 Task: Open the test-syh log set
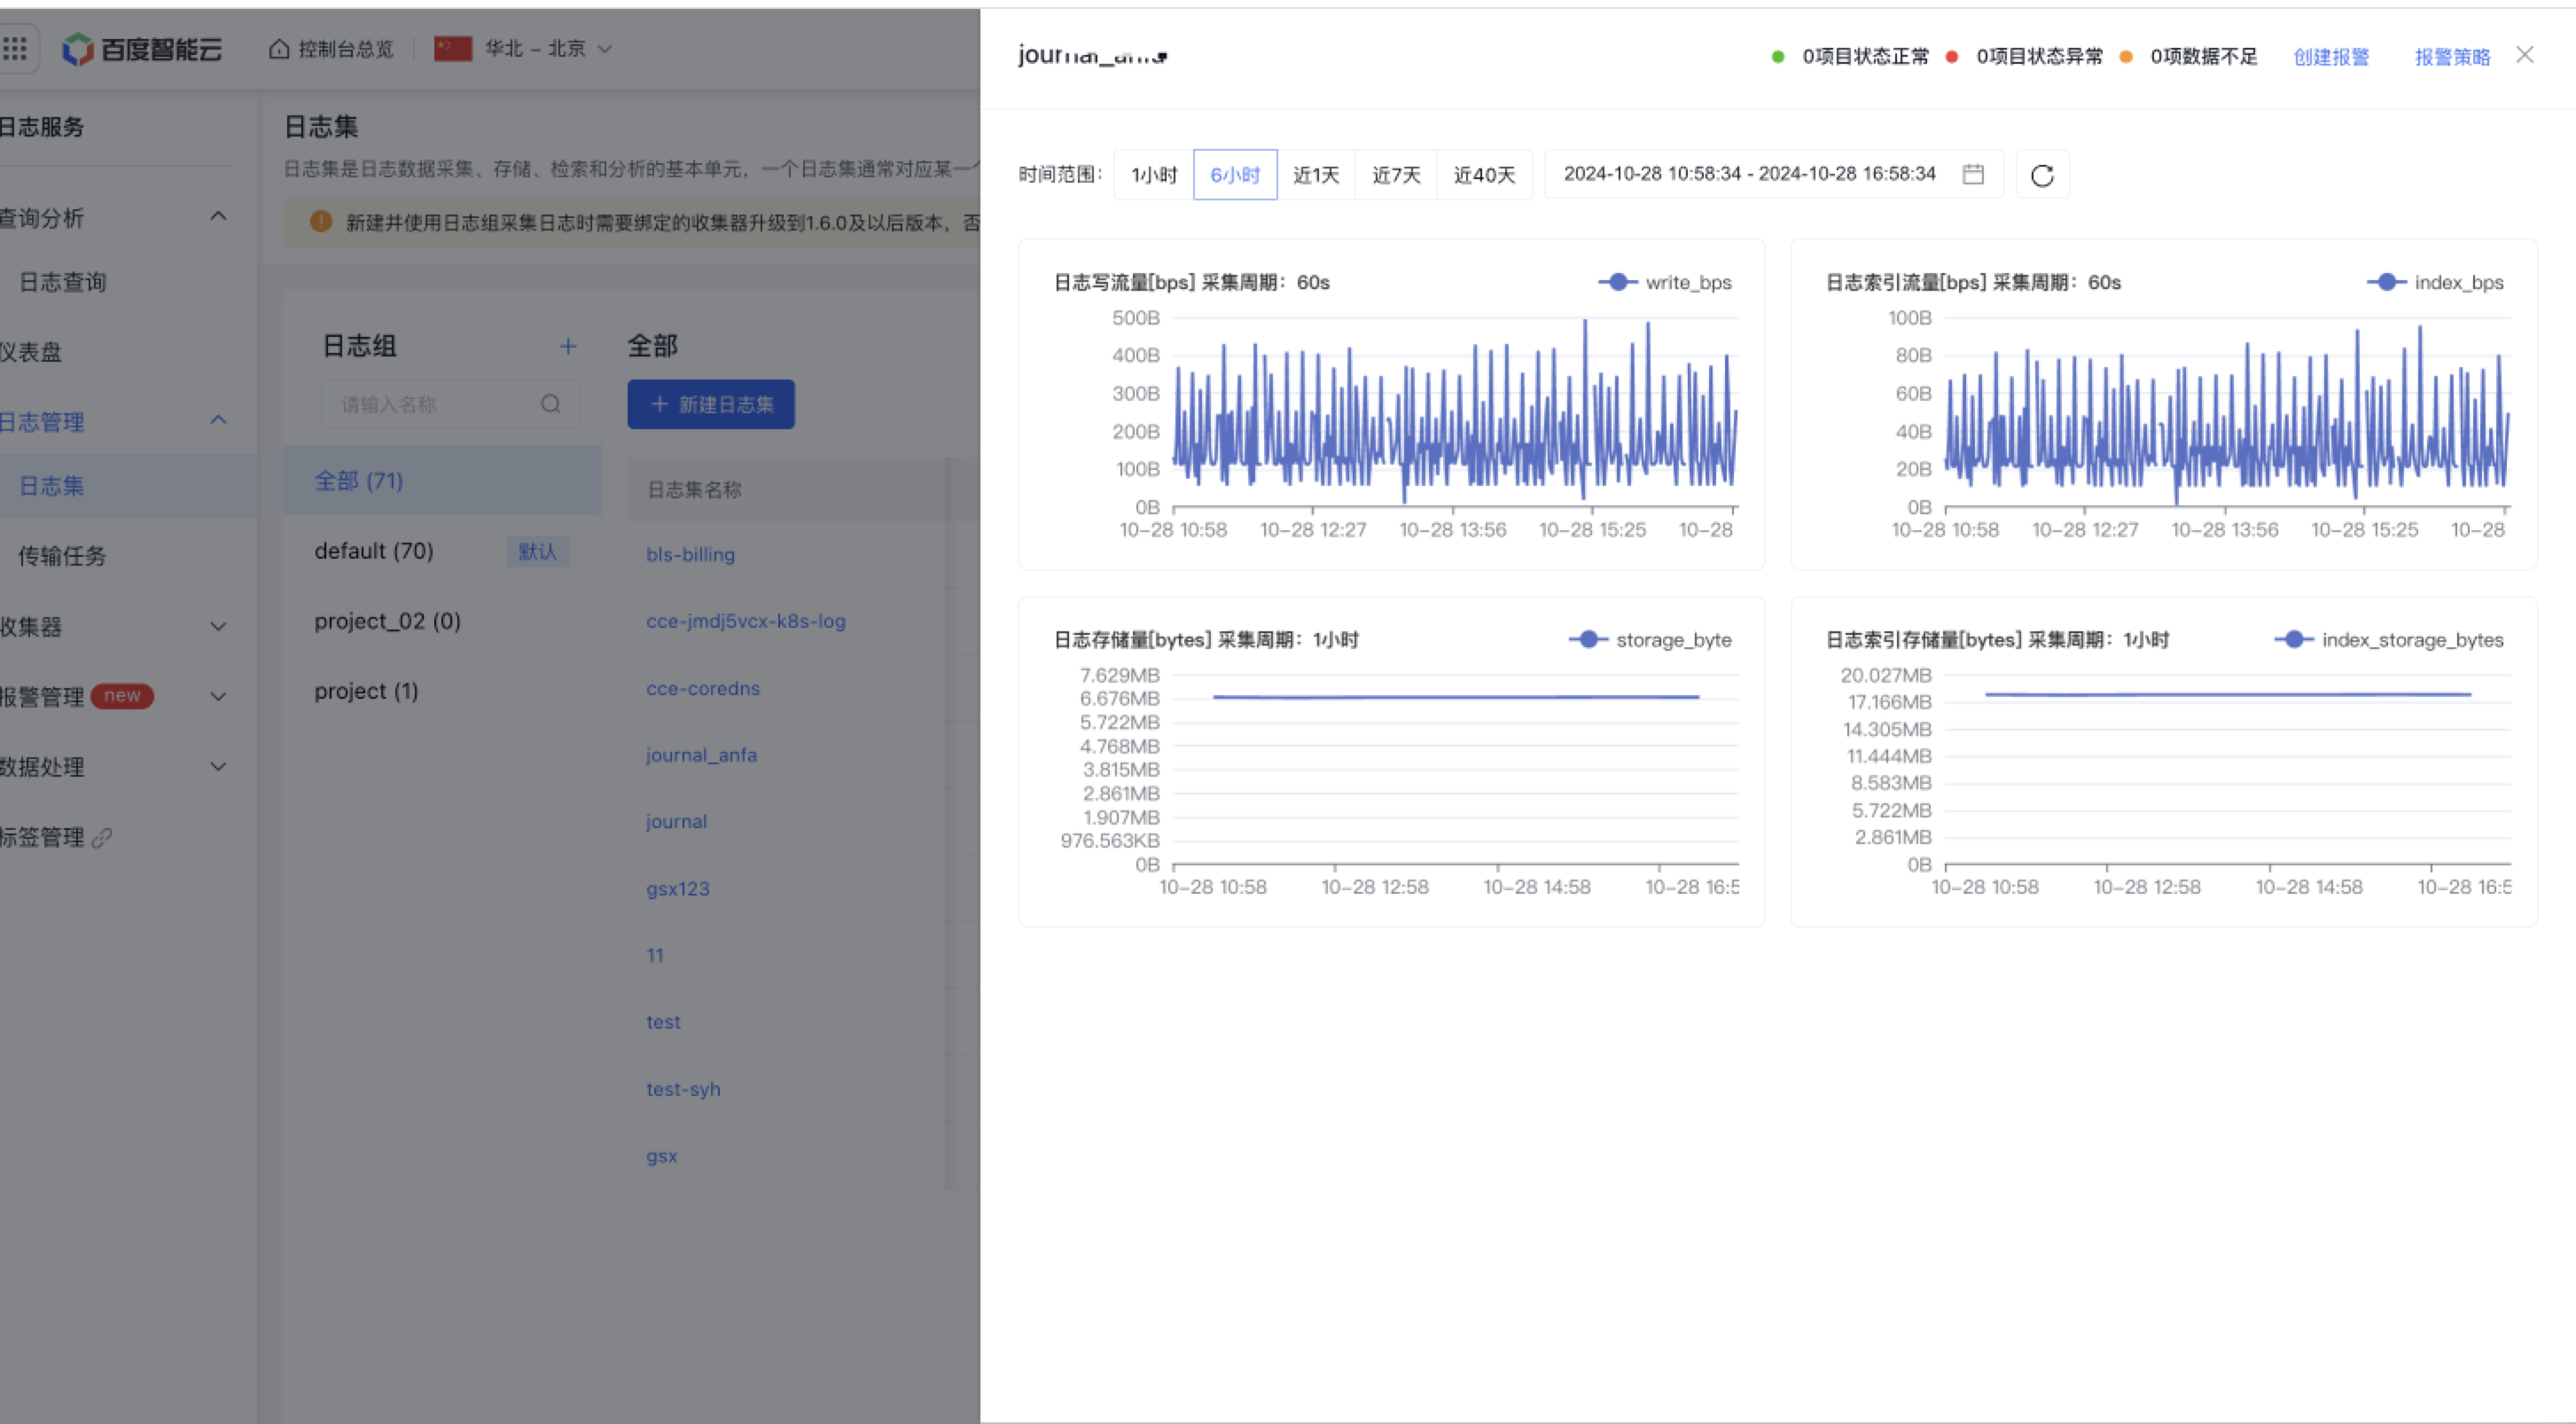683,1089
